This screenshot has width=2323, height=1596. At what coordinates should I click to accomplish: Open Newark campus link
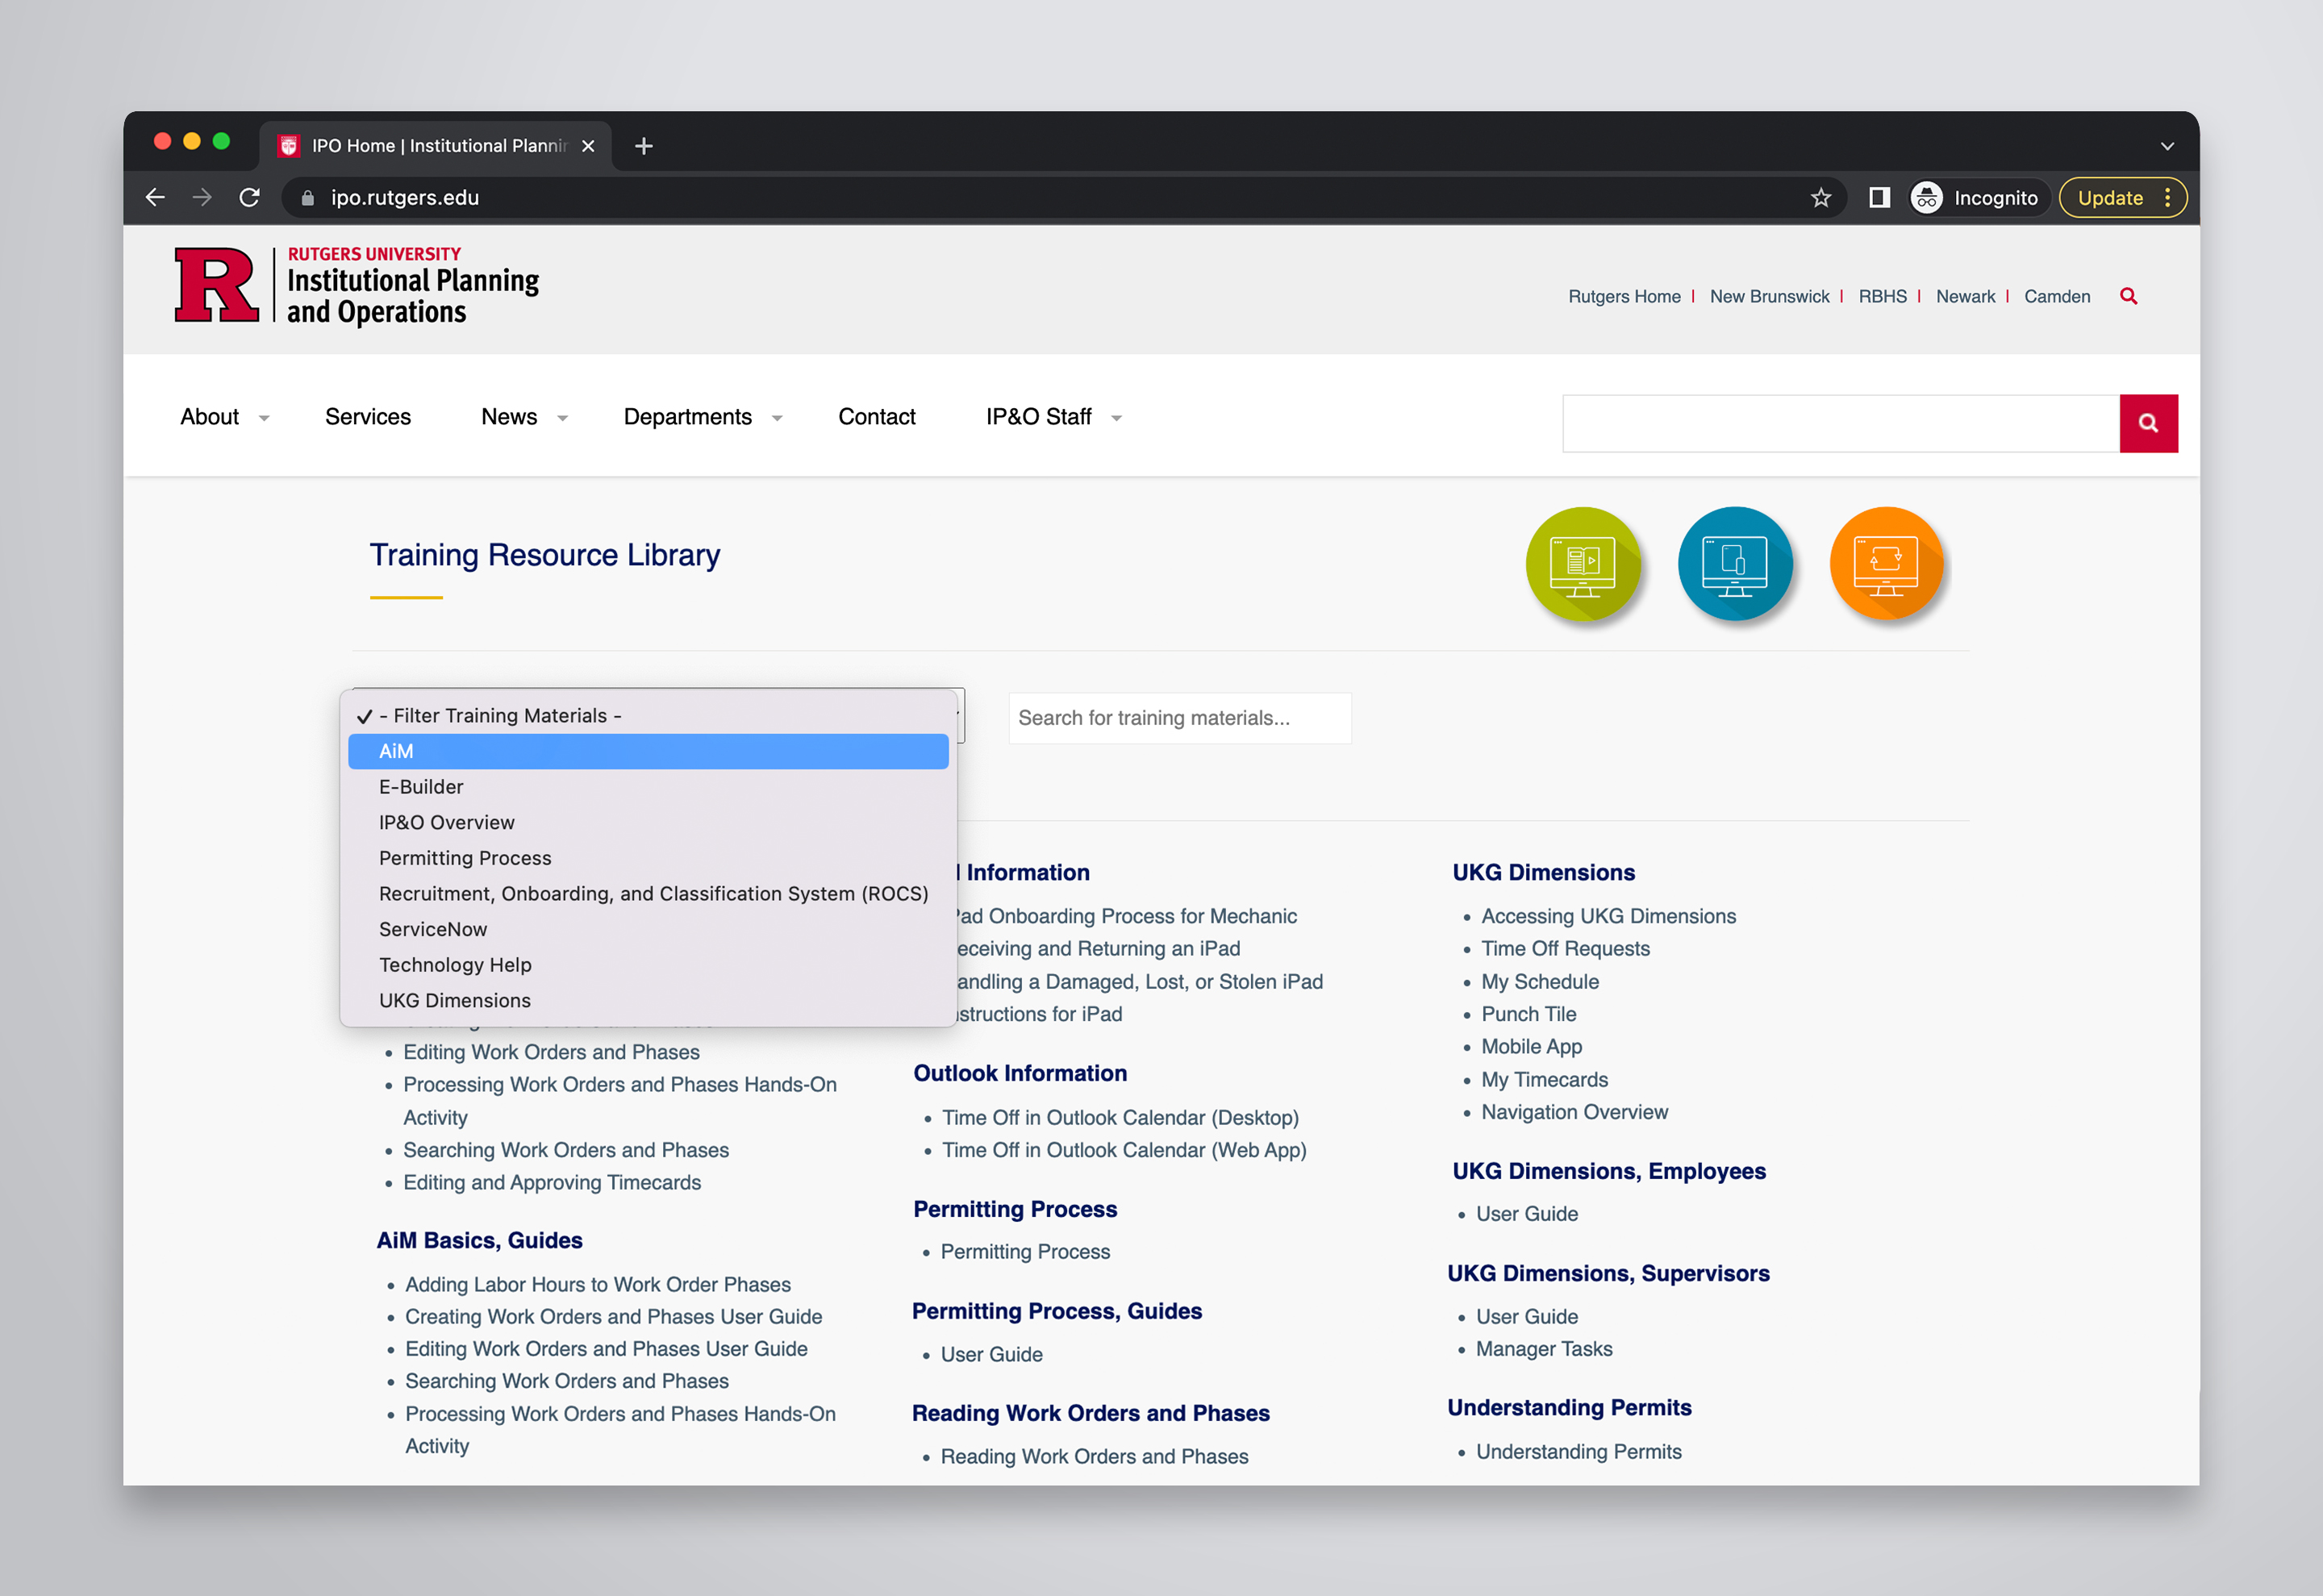pos(1965,297)
